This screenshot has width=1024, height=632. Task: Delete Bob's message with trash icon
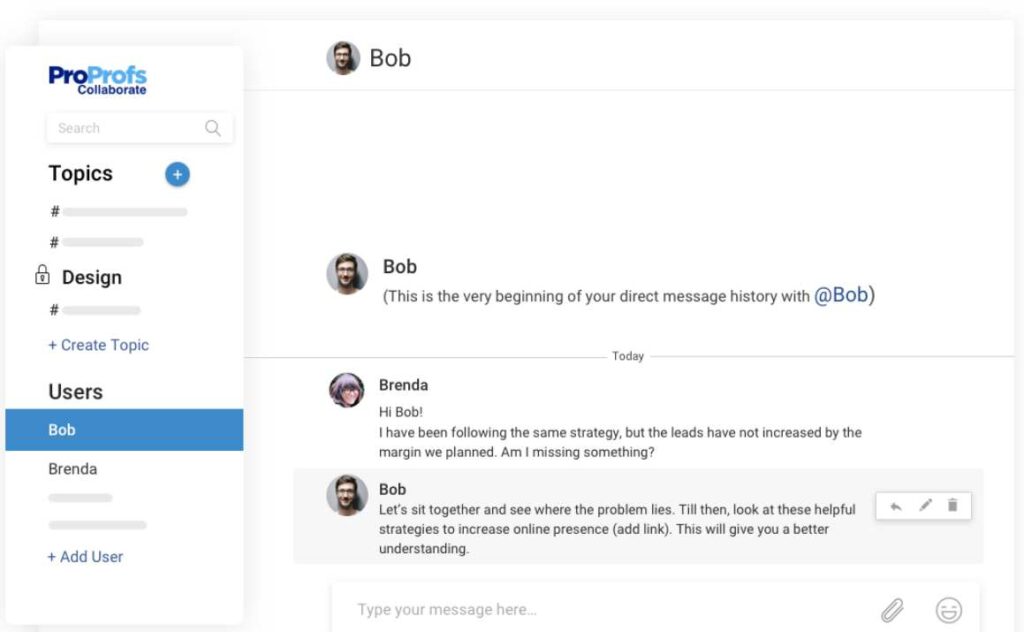[x=953, y=506]
